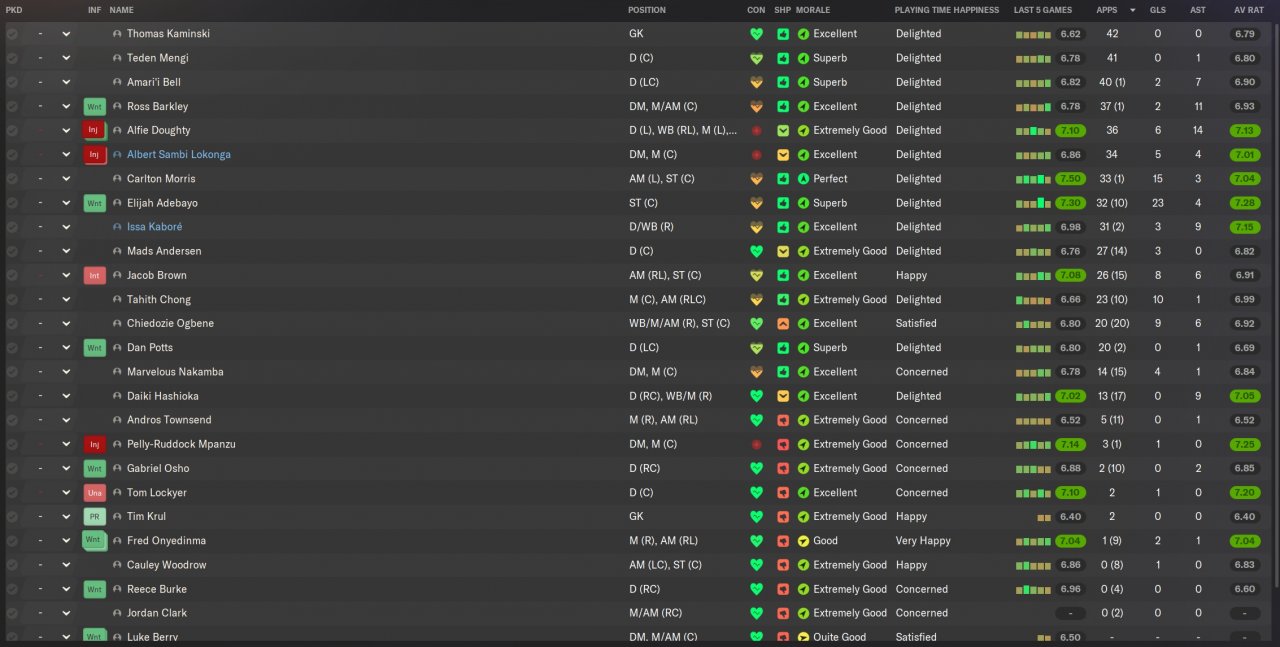Tick the picked circle for Tim Krul

12,516
